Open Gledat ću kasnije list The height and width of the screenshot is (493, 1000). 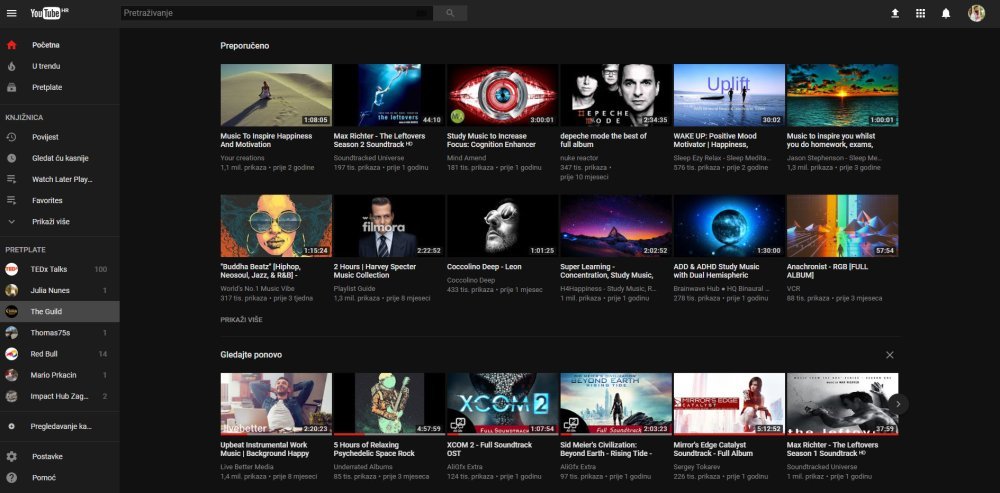coord(60,158)
